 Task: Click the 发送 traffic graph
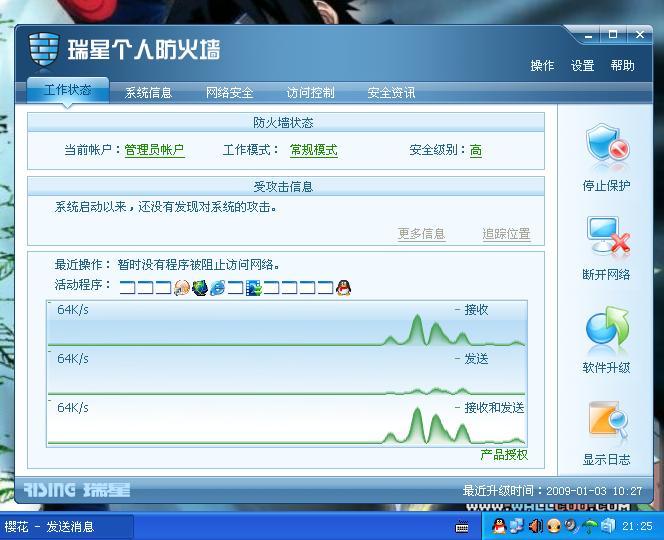pyautogui.click(x=287, y=373)
